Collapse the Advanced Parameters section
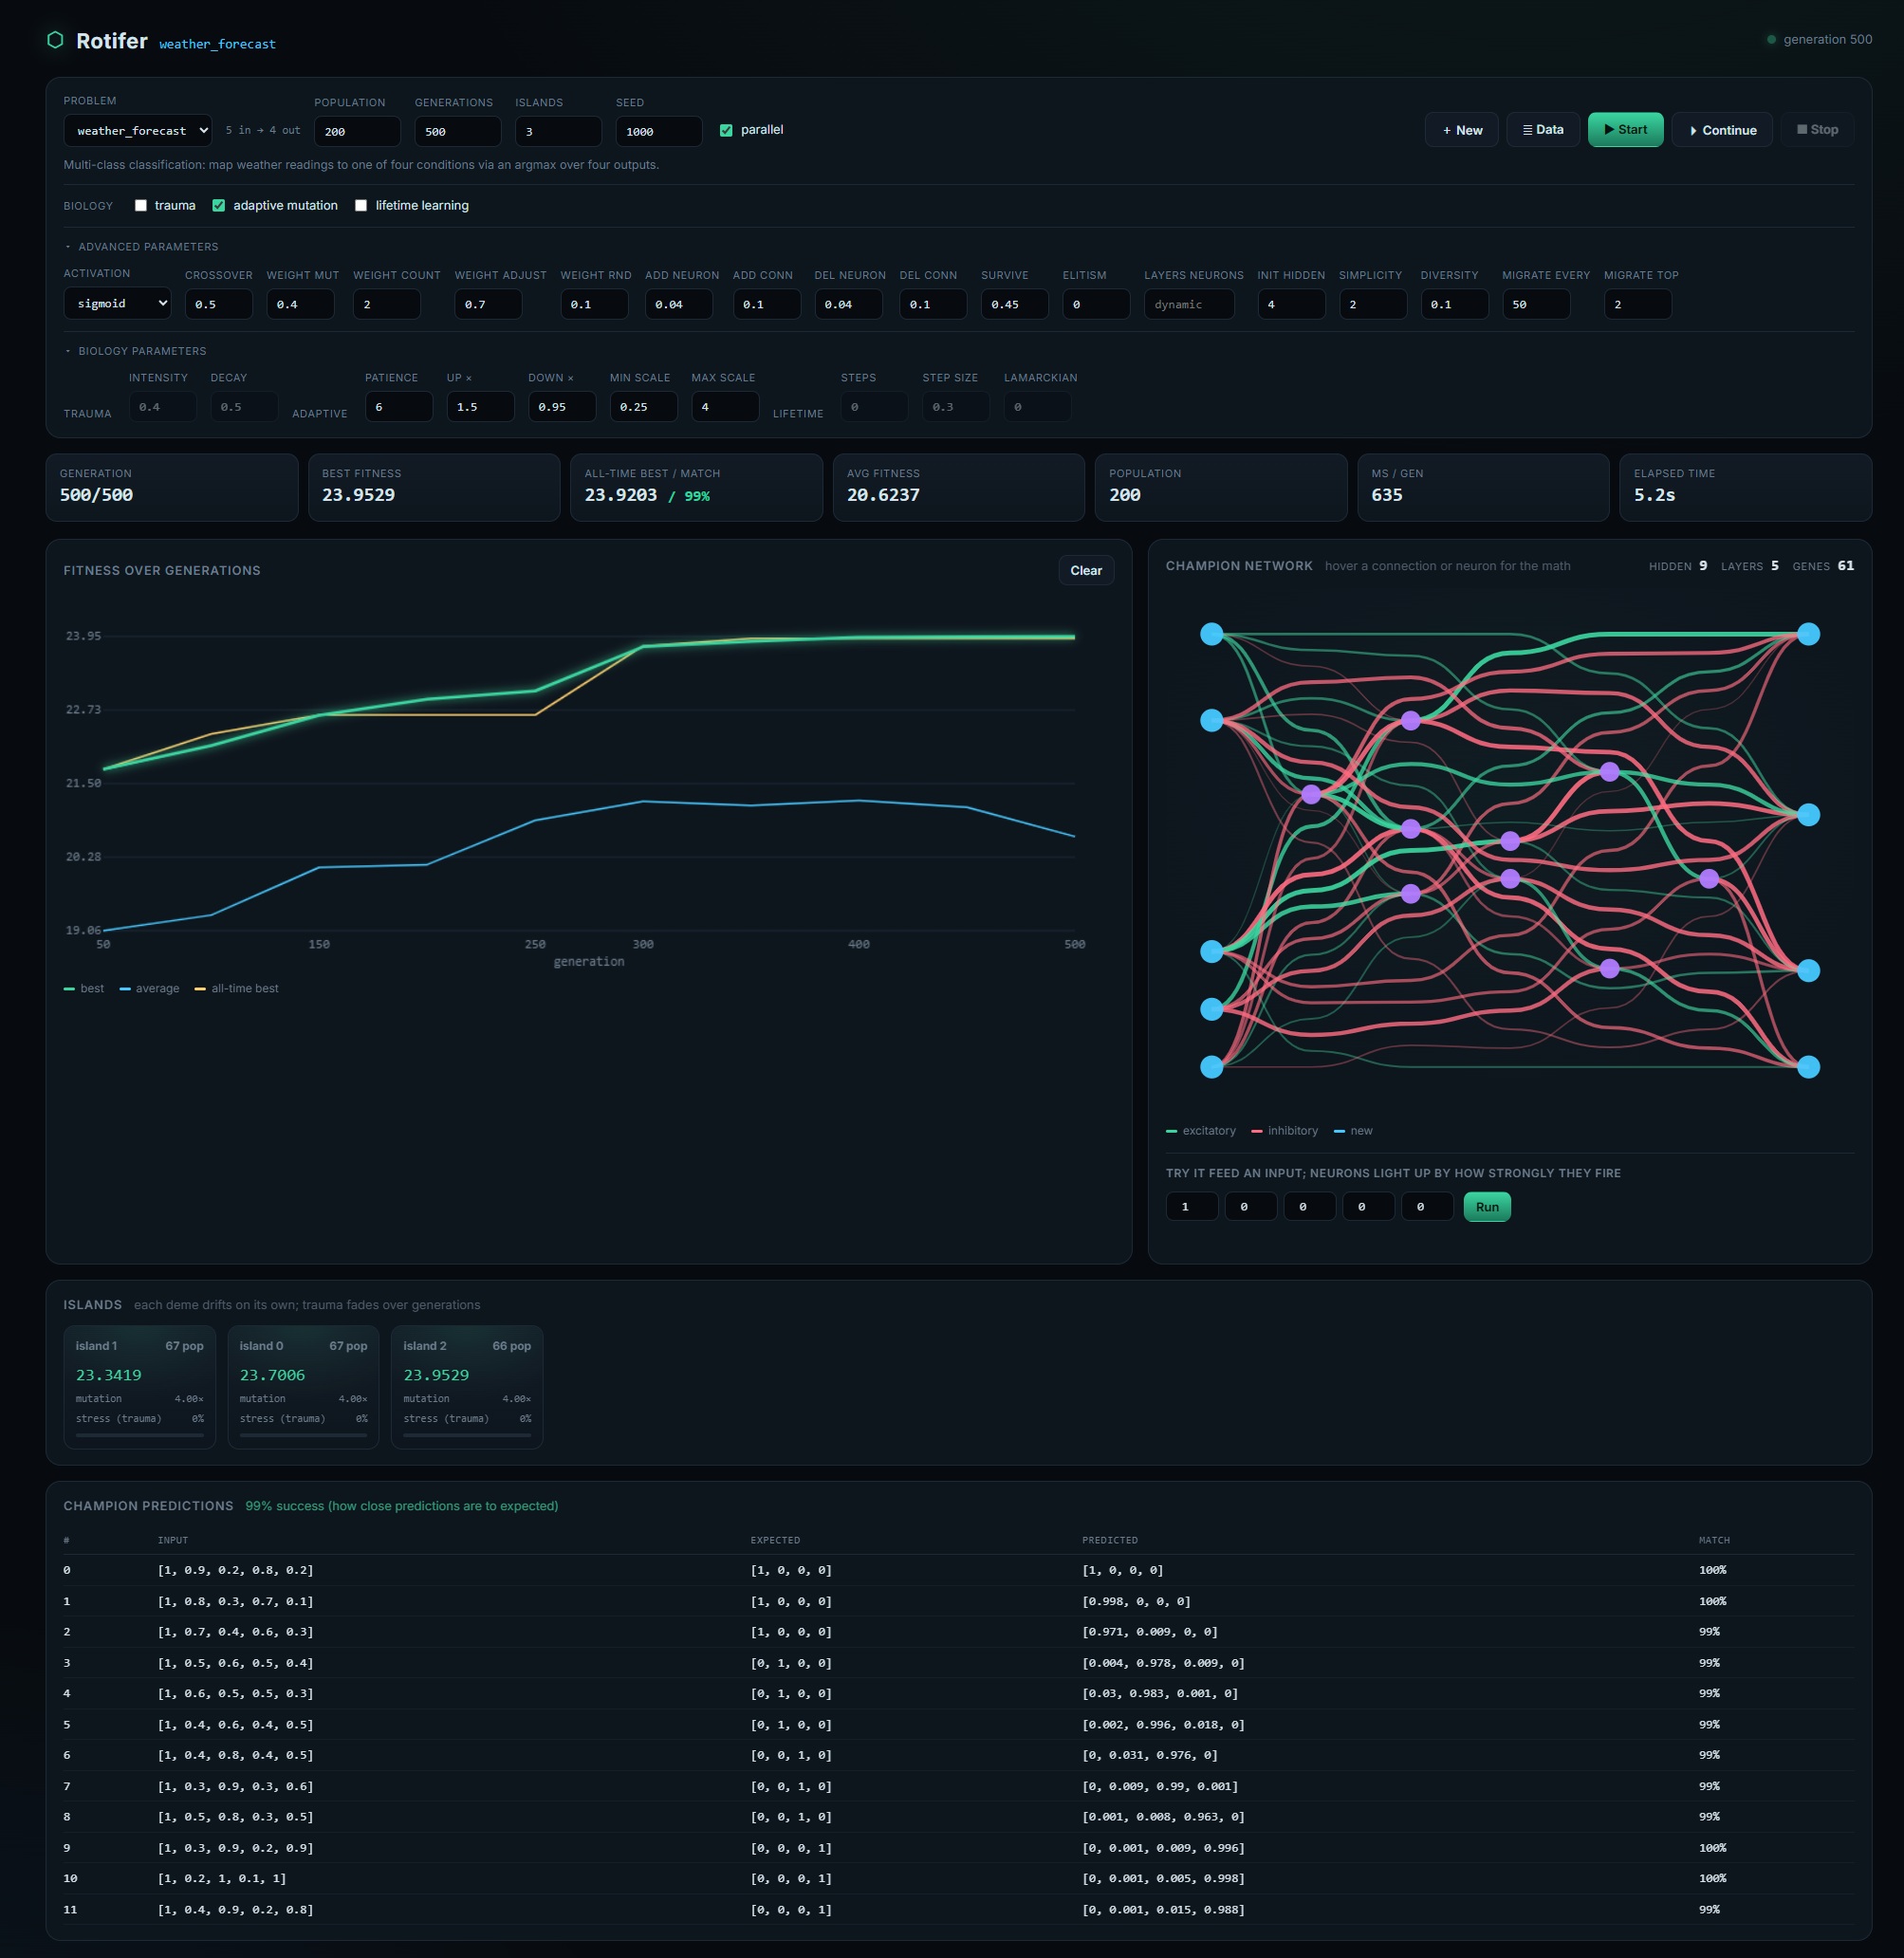The height and width of the screenshot is (1958, 1904). [141, 247]
